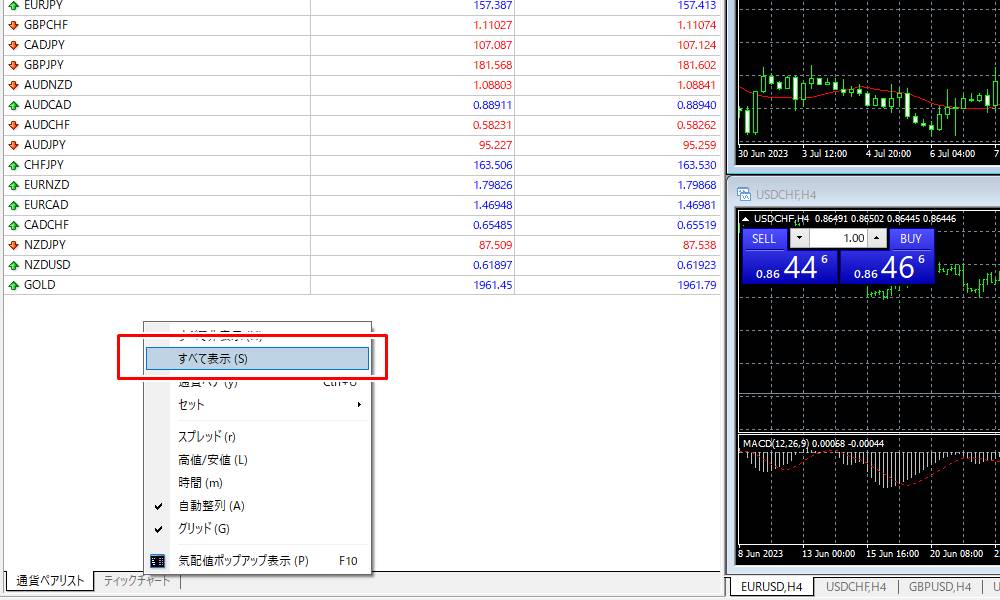Expand the セット submenu

click(x=190, y=402)
